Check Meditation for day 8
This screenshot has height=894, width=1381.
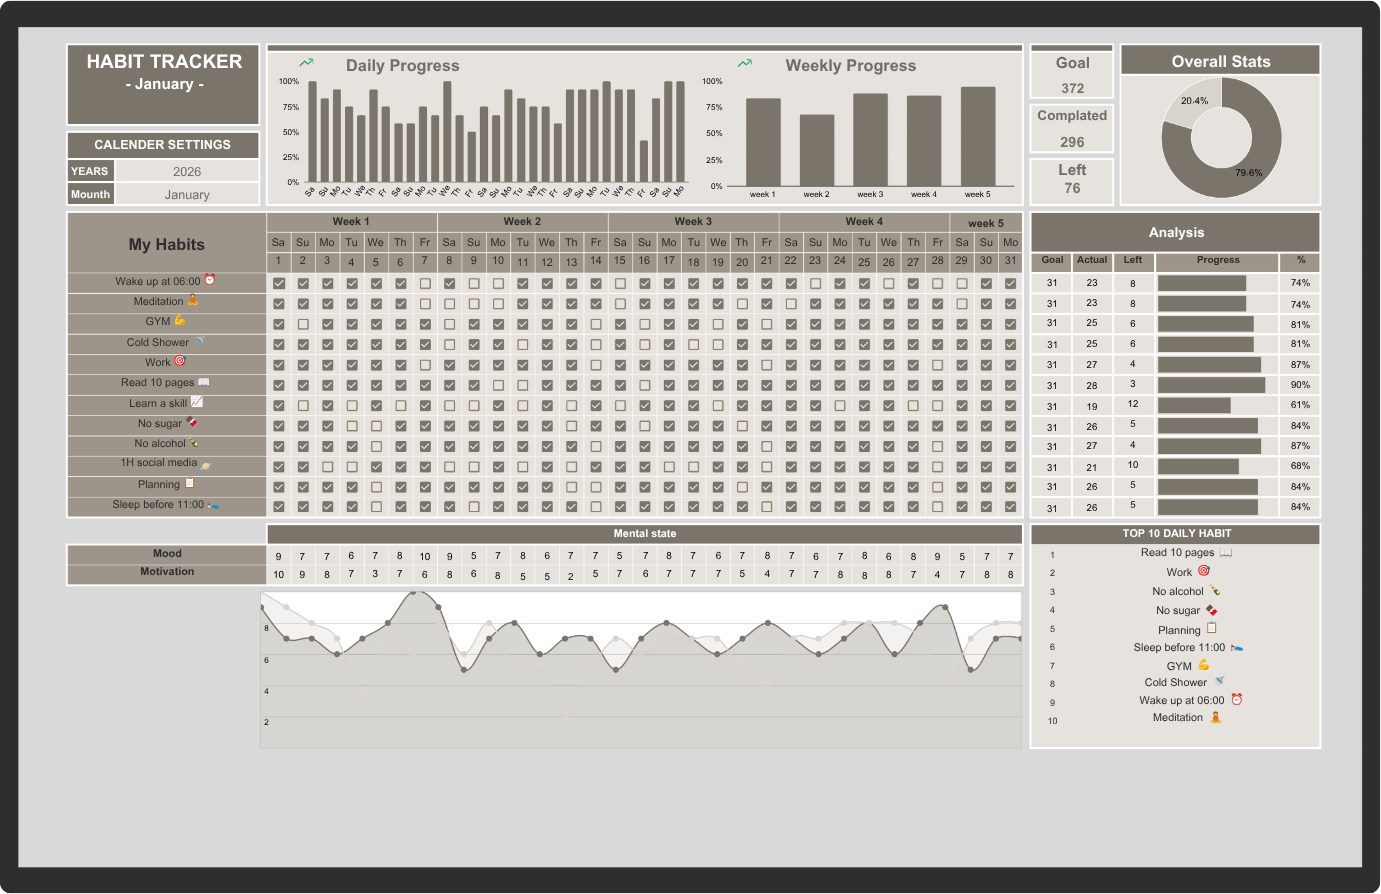pyautogui.click(x=449, y=304)
